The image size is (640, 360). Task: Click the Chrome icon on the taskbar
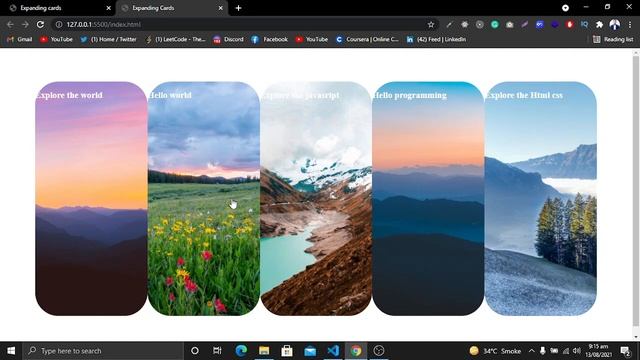356,351
